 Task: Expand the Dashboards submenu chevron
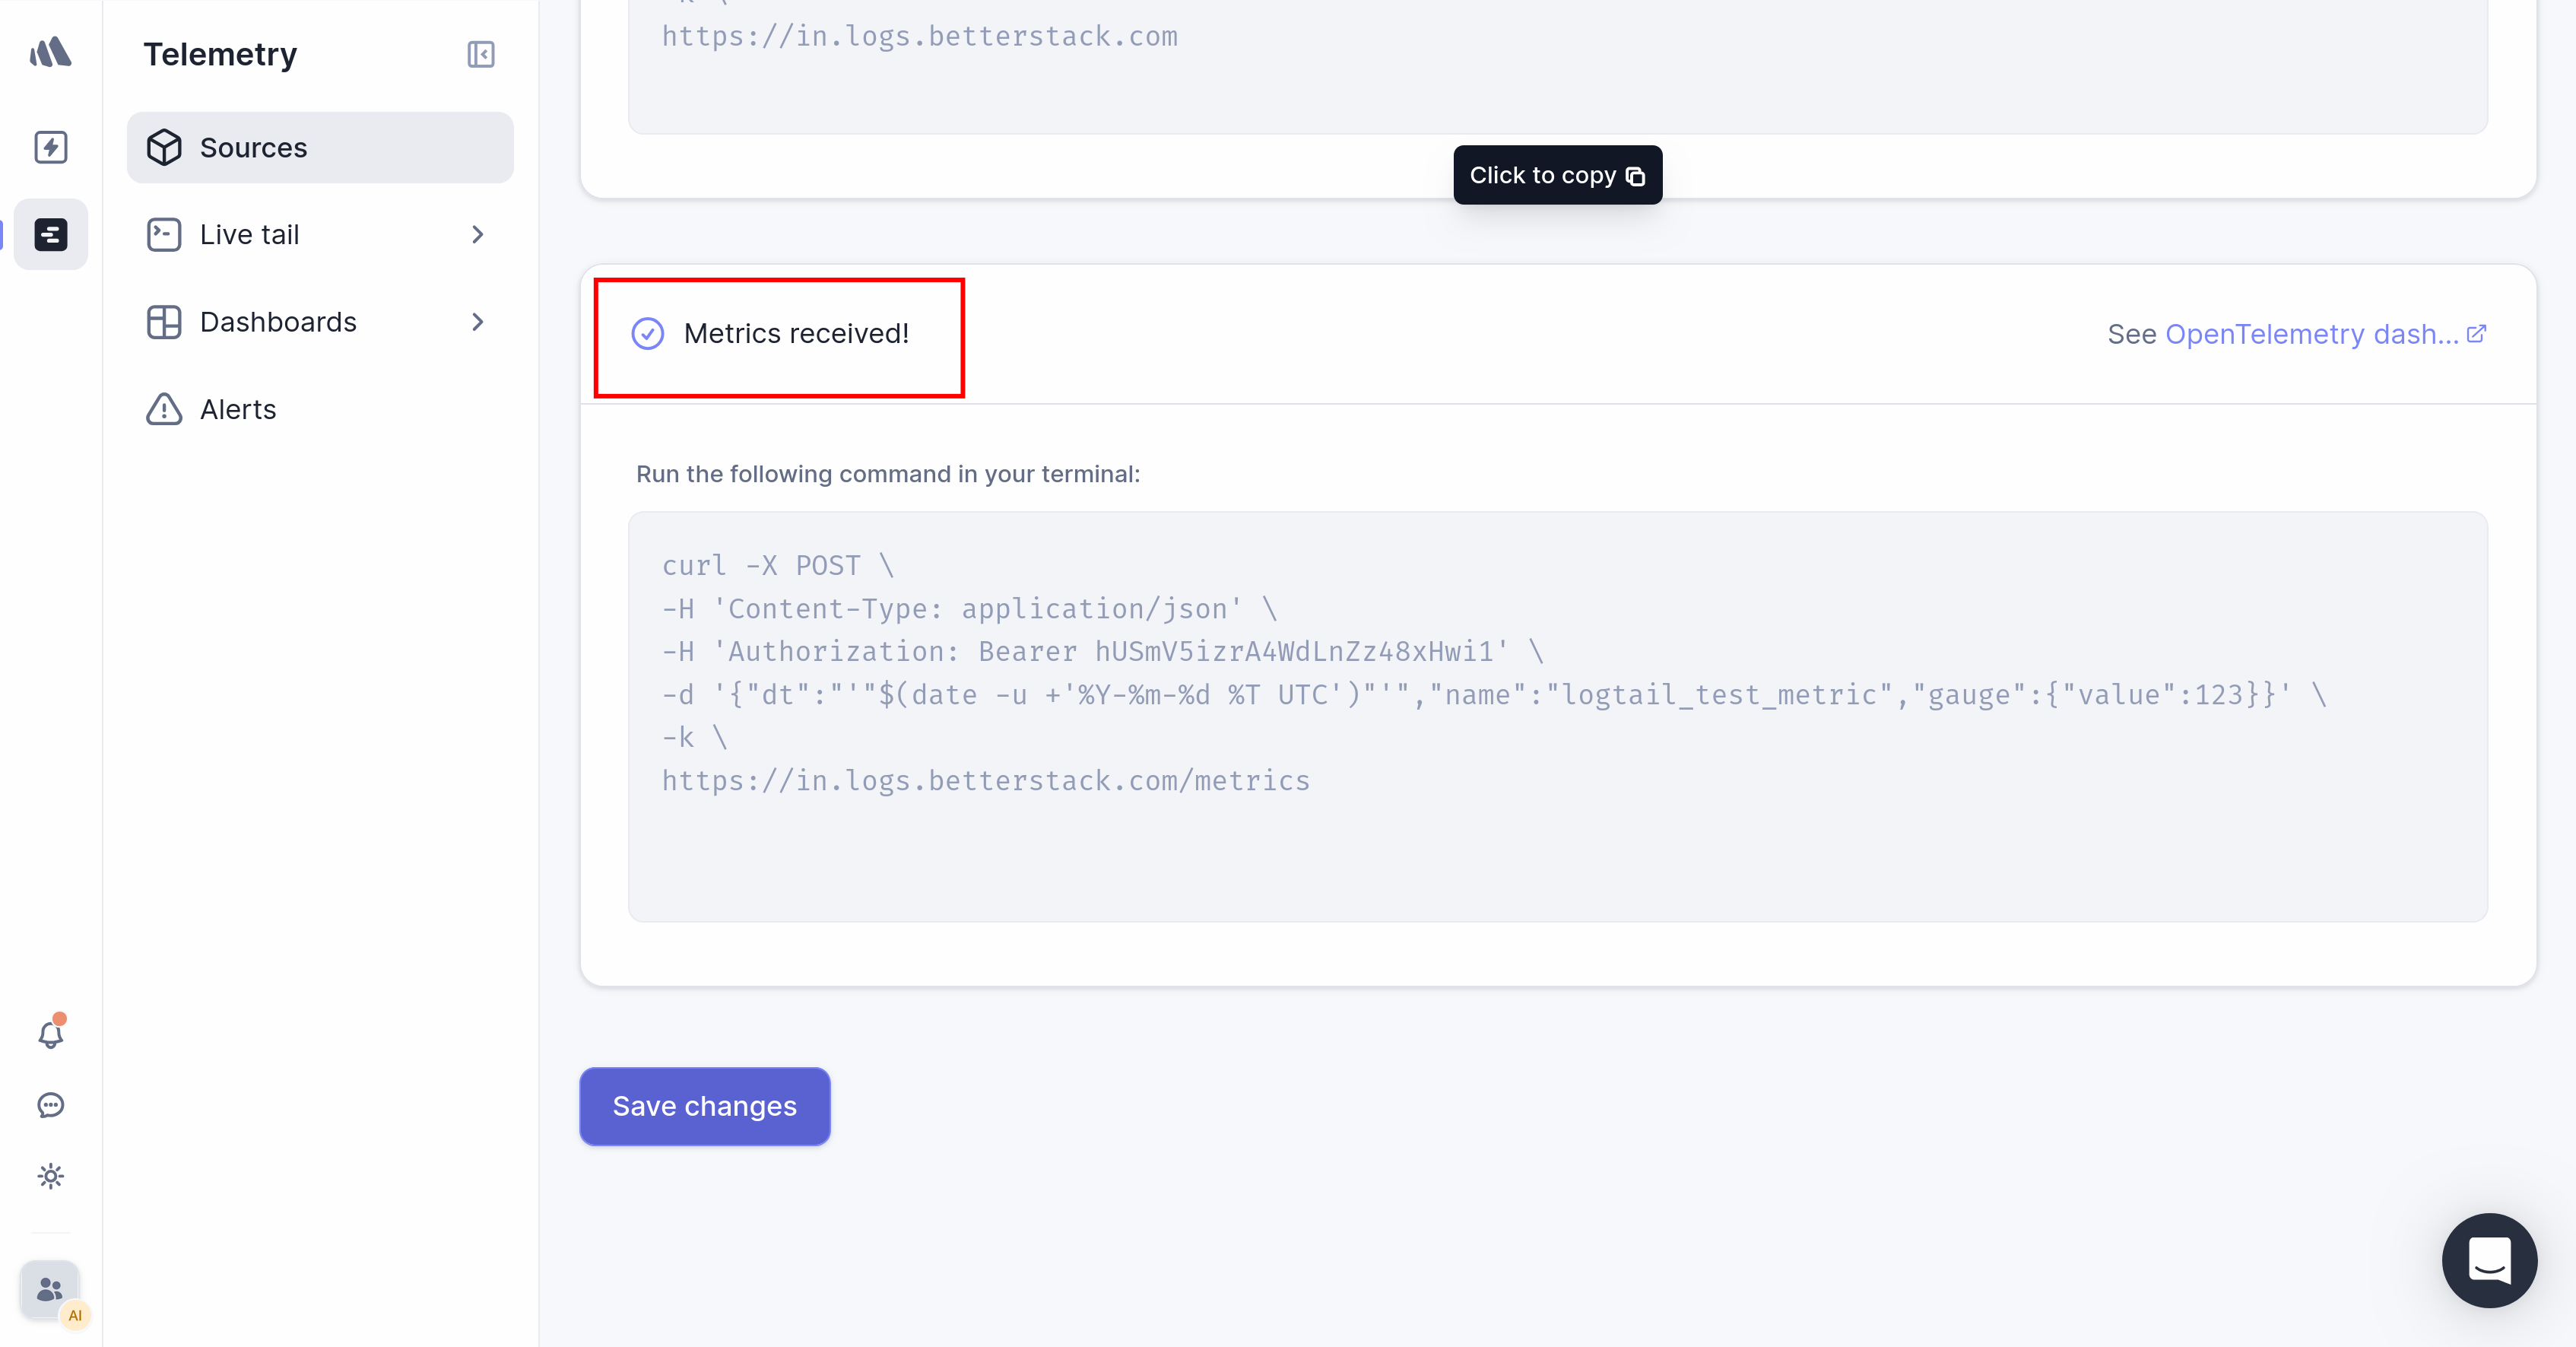coord(478,322)
